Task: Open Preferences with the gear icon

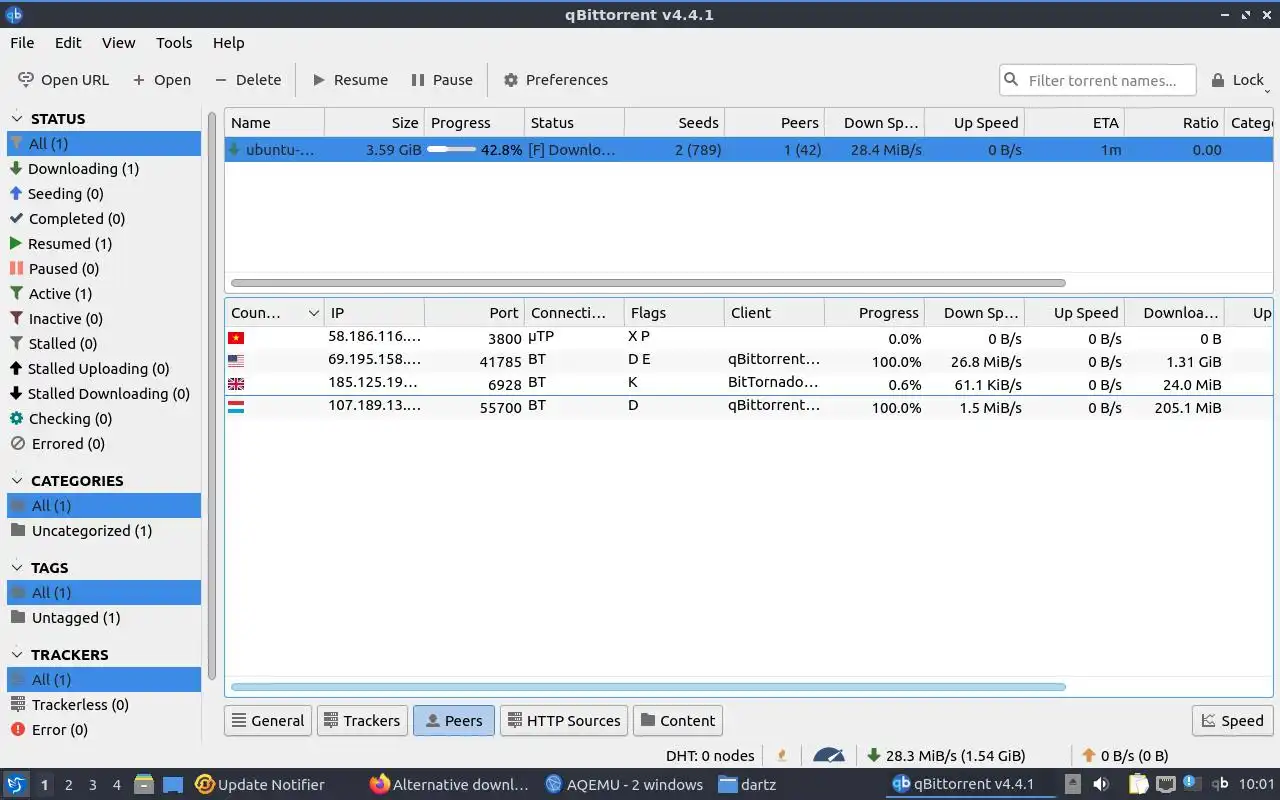Action: tap(511, 80)
